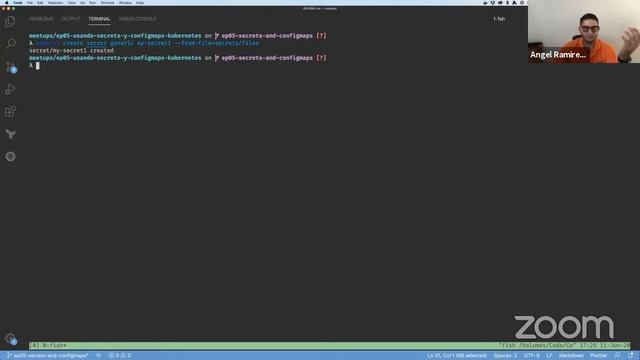Screen dimensions: 640x360
Task: Click the Angel Ramirez video thumbnail
Action: point(584,31)
